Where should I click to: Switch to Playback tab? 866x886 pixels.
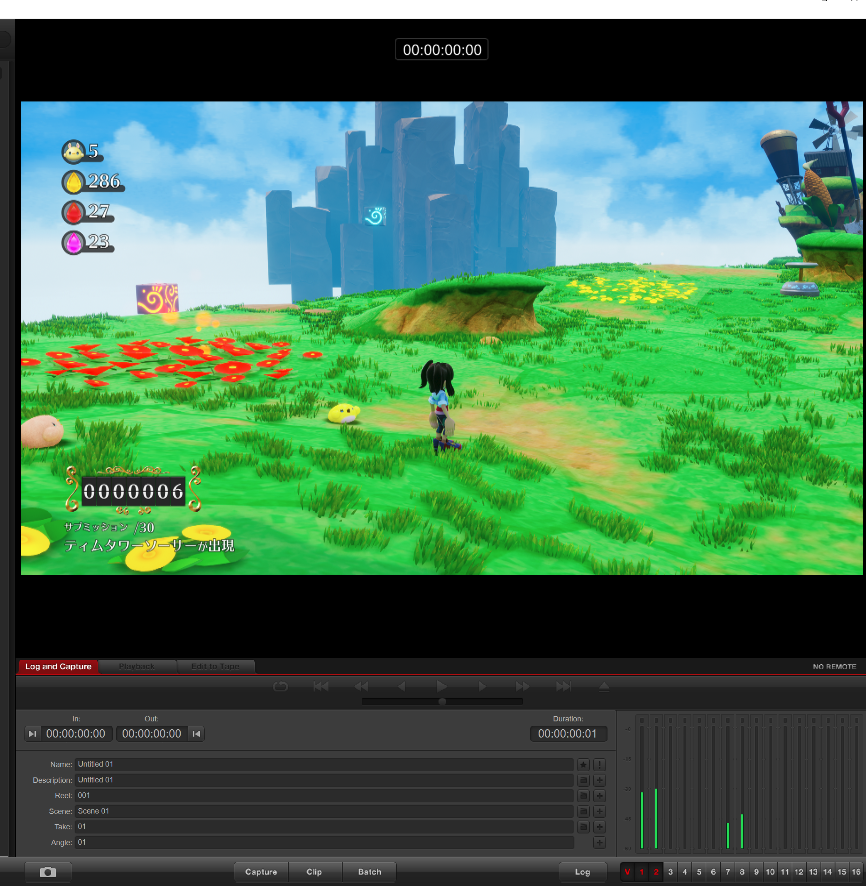[x=137, y=667]
